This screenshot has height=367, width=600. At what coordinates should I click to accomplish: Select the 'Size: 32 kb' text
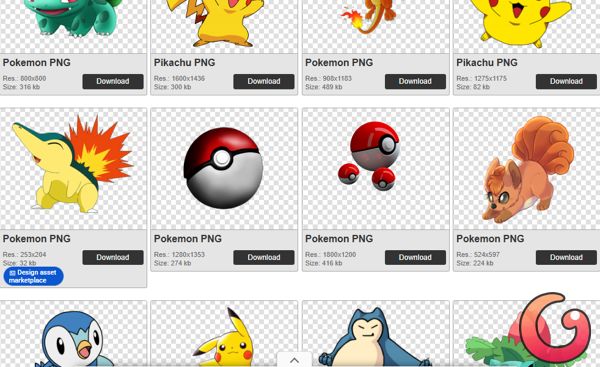(20, 263)
